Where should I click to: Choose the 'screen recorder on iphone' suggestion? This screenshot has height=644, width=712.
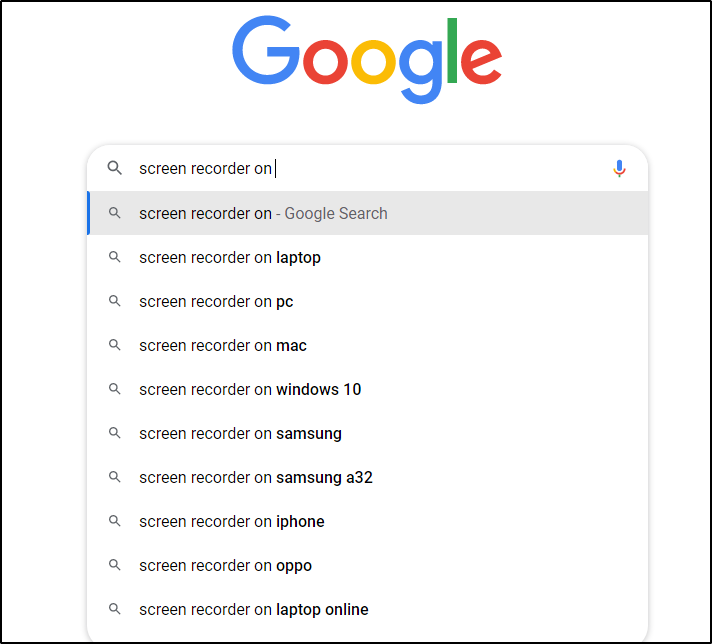pos(232,521)
